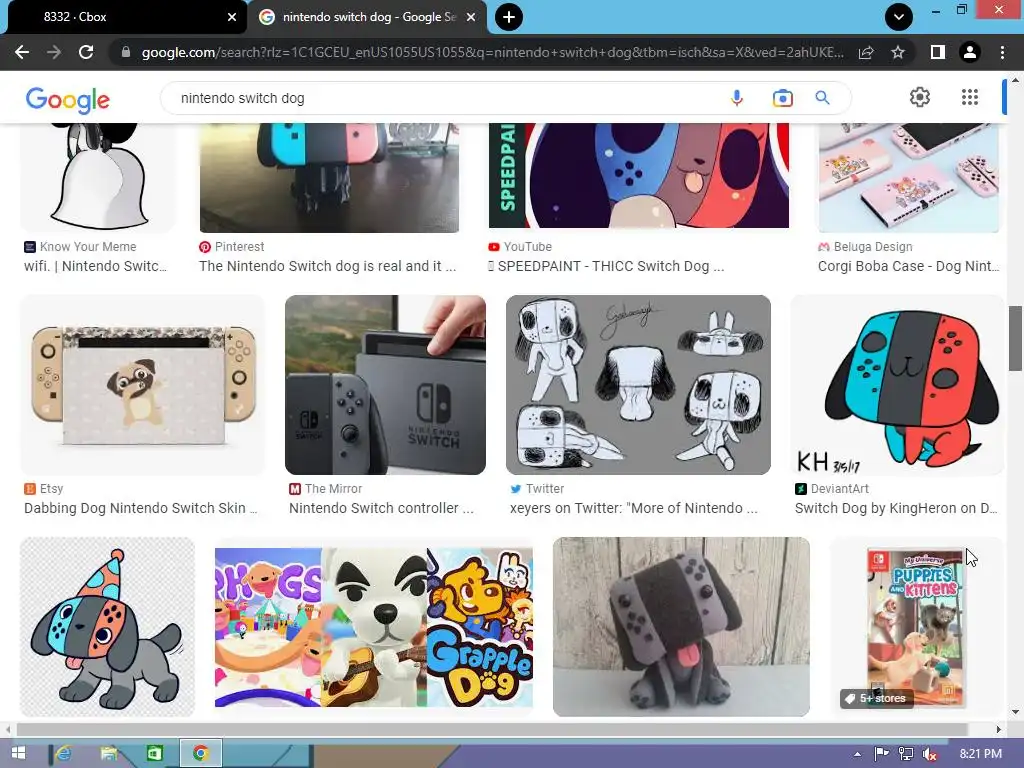Open the party hat Switch dog image
Screen dimensions: 1024x768
107,627
